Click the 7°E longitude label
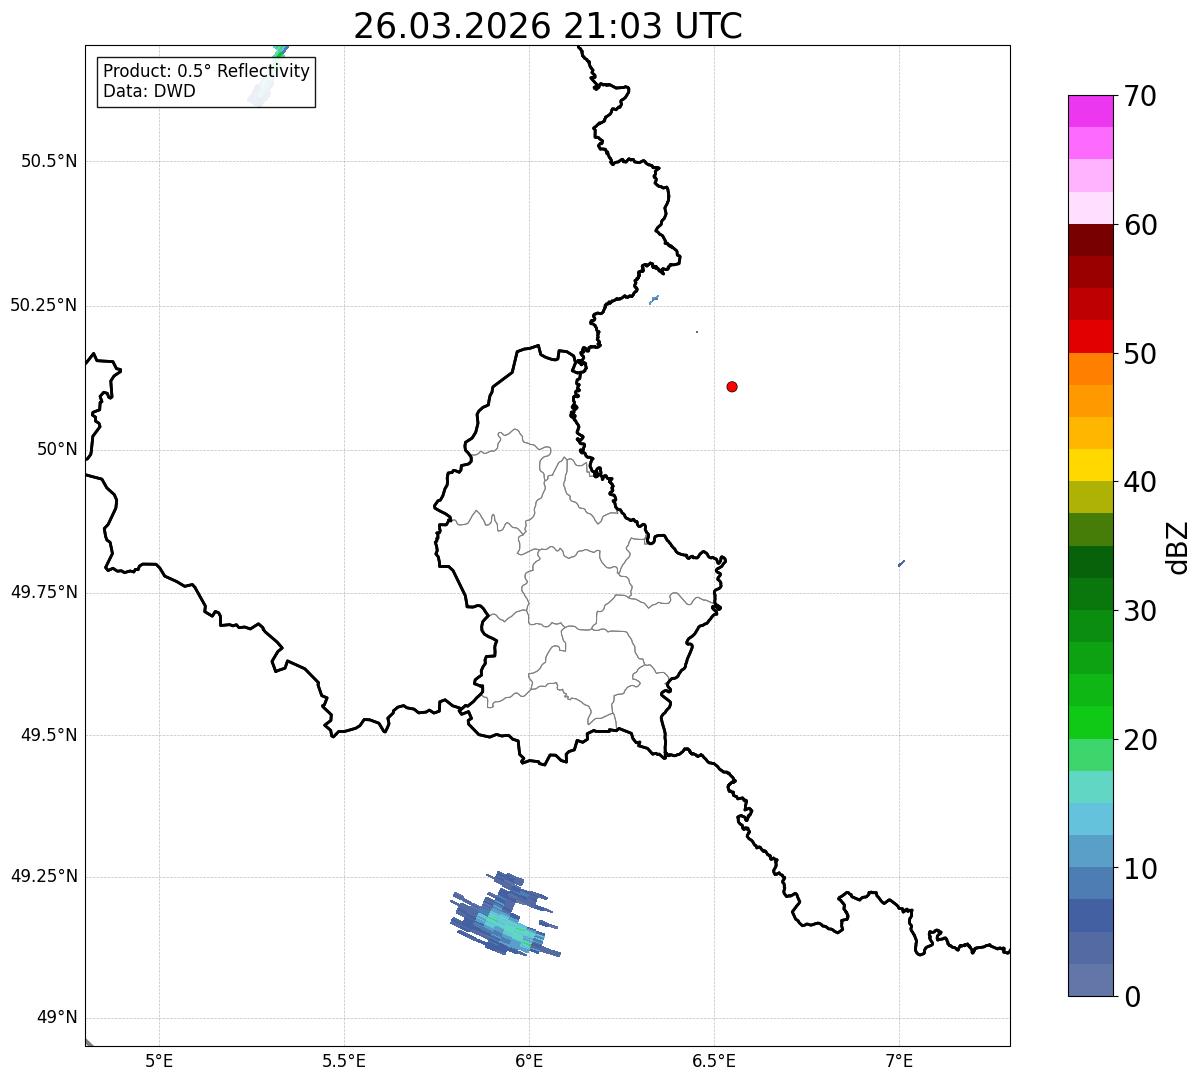 tap(899, 1061)
